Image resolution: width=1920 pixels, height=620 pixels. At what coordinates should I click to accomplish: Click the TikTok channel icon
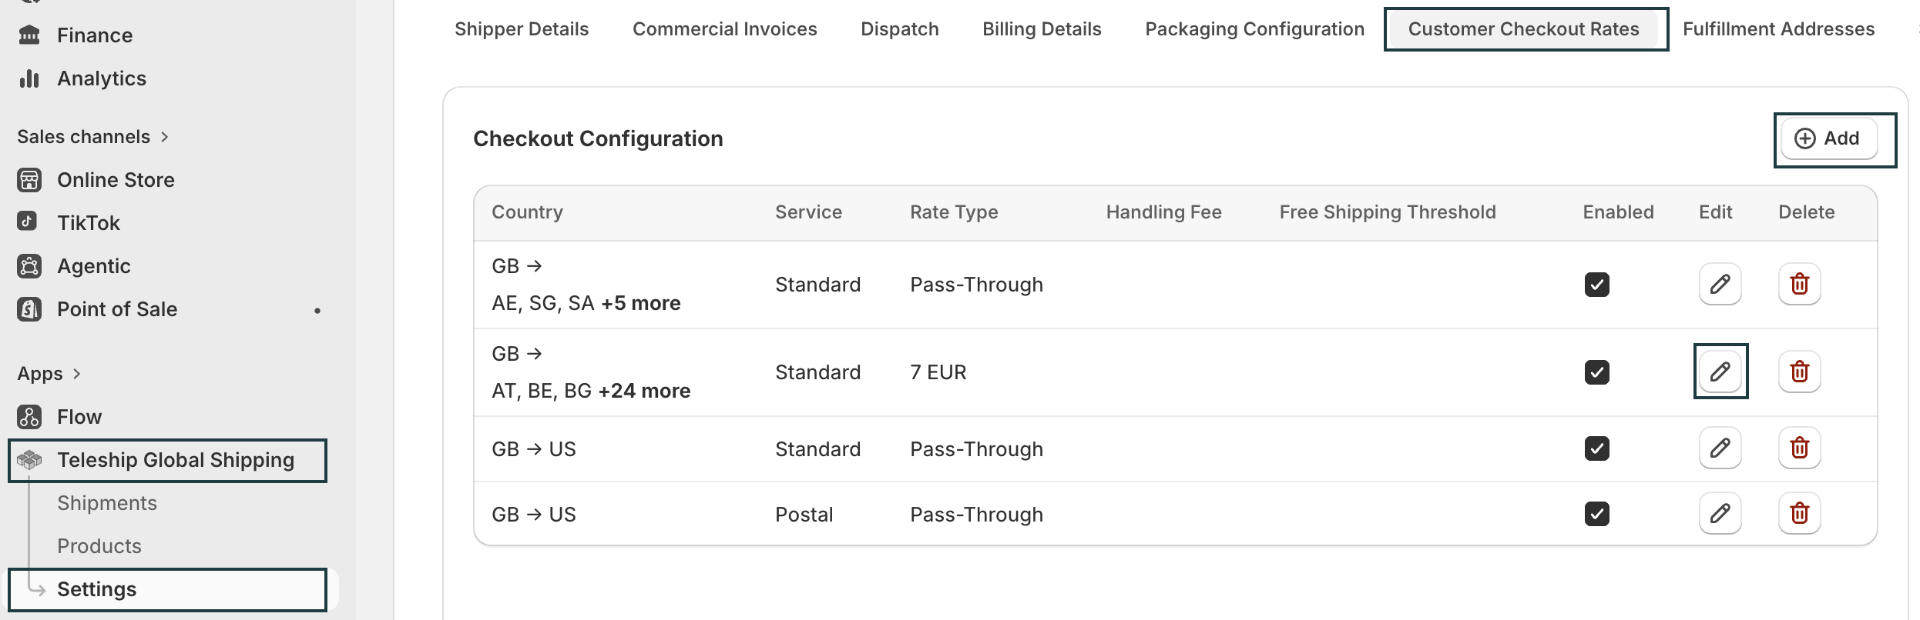pyautogui.click(x=28, y=221)
